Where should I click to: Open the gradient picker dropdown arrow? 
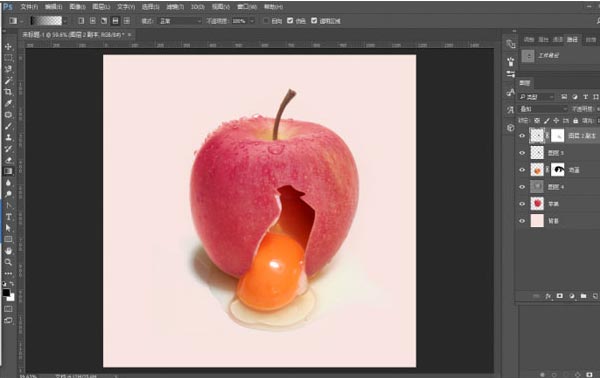point(65,21)
